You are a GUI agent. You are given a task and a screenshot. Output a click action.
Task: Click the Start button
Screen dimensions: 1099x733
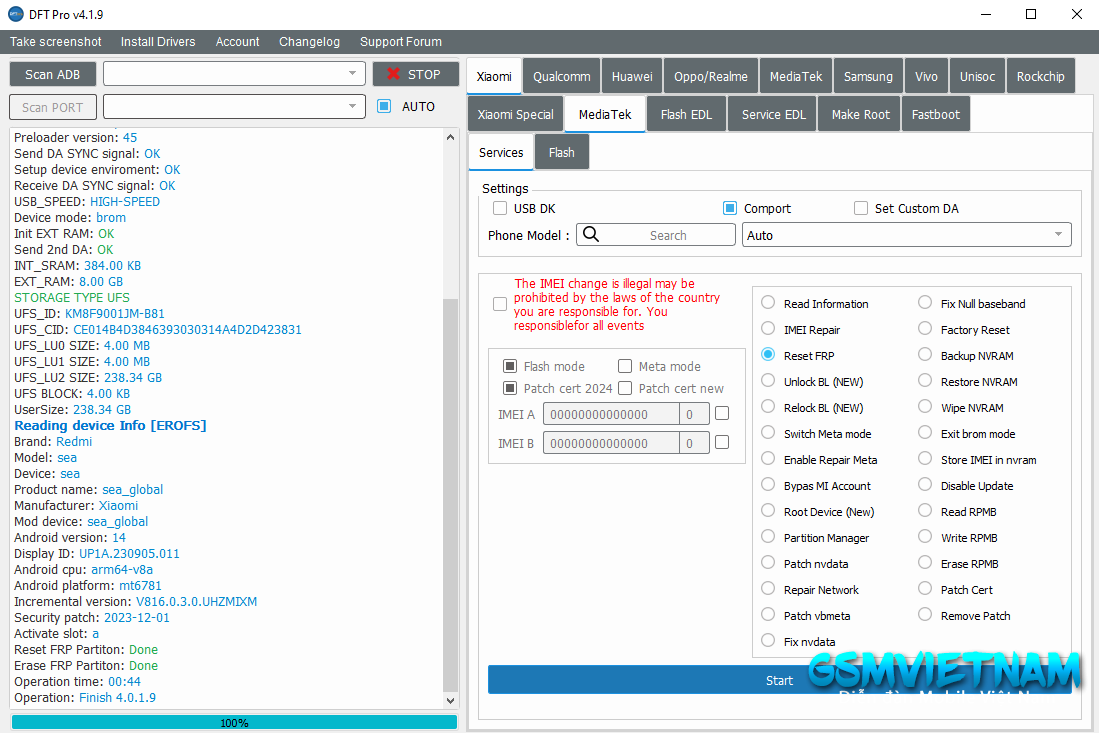[x=779, y=680]
